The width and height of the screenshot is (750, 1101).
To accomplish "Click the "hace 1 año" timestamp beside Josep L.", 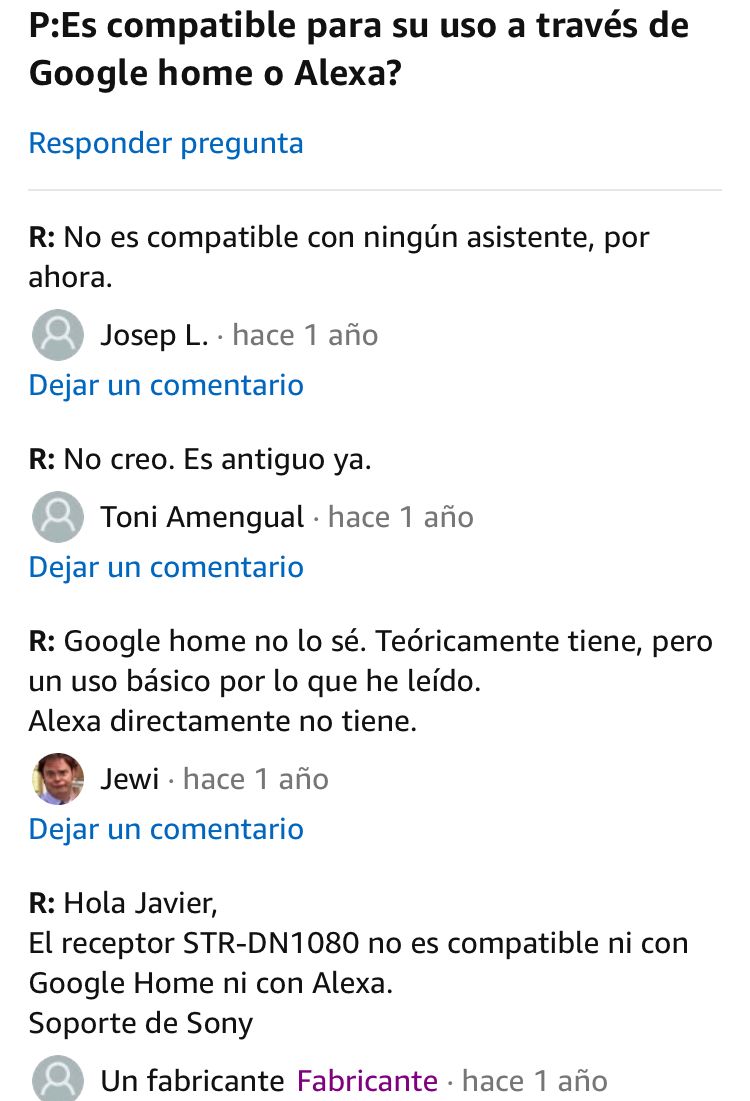I will [305, 335].
